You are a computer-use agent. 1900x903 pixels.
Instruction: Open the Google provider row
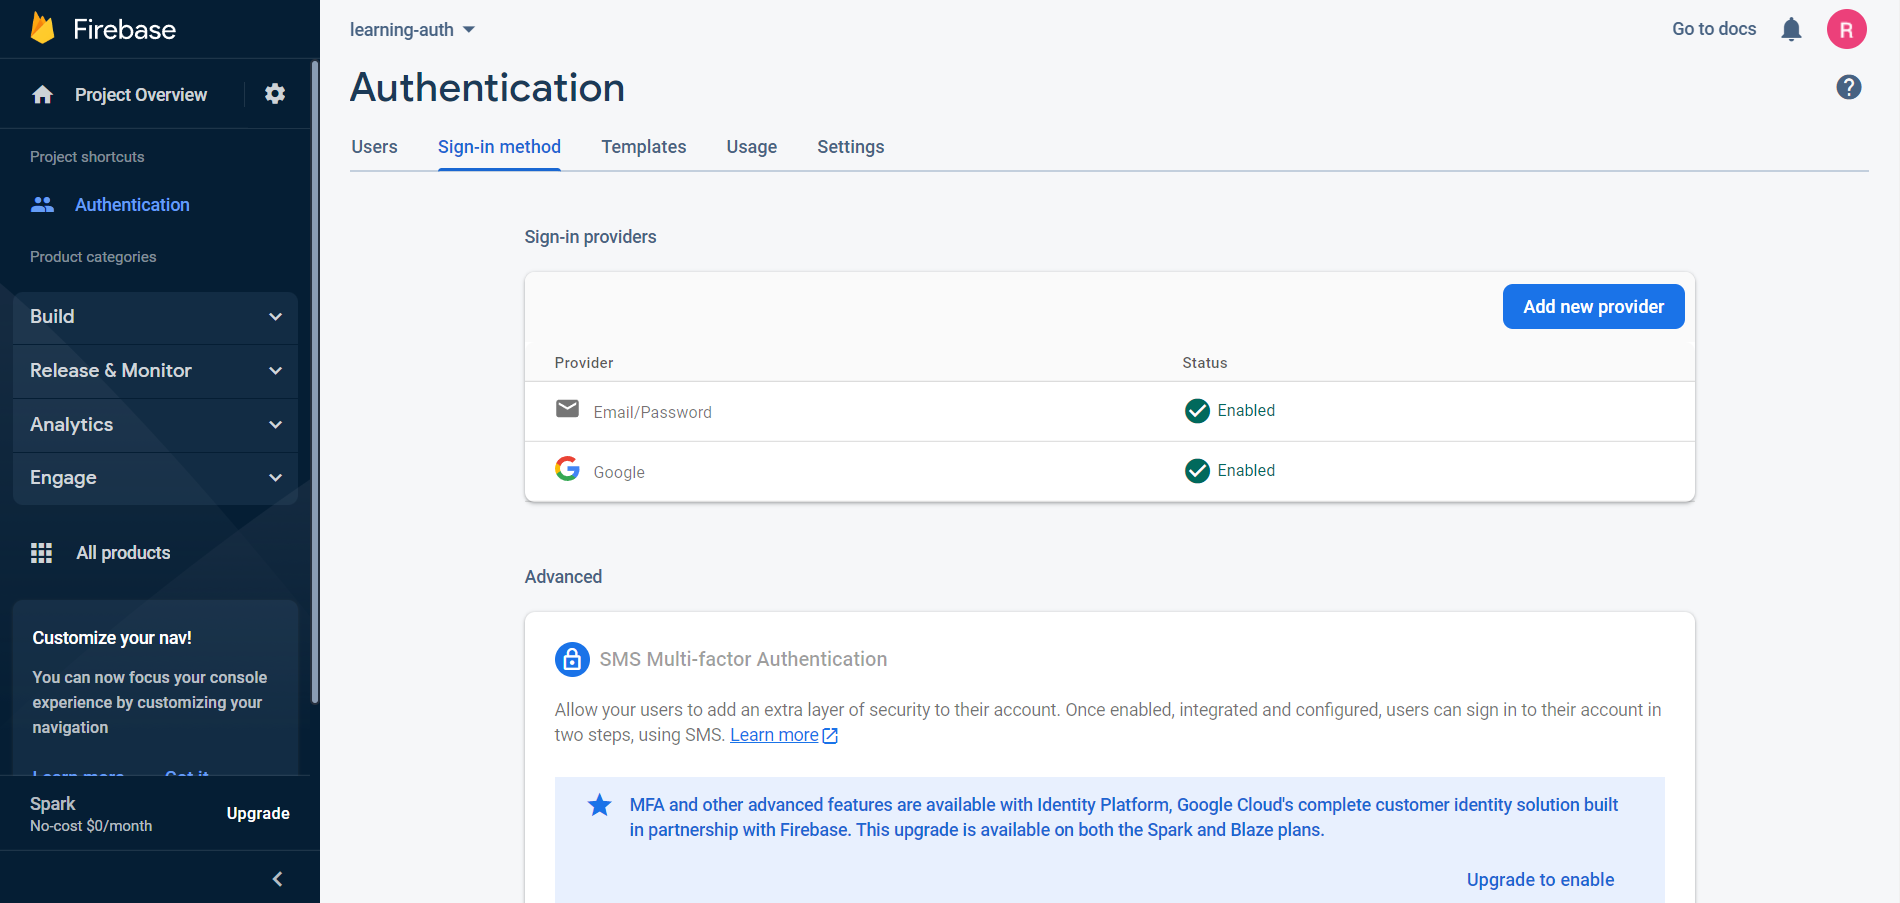click(x=1109, y=472)
